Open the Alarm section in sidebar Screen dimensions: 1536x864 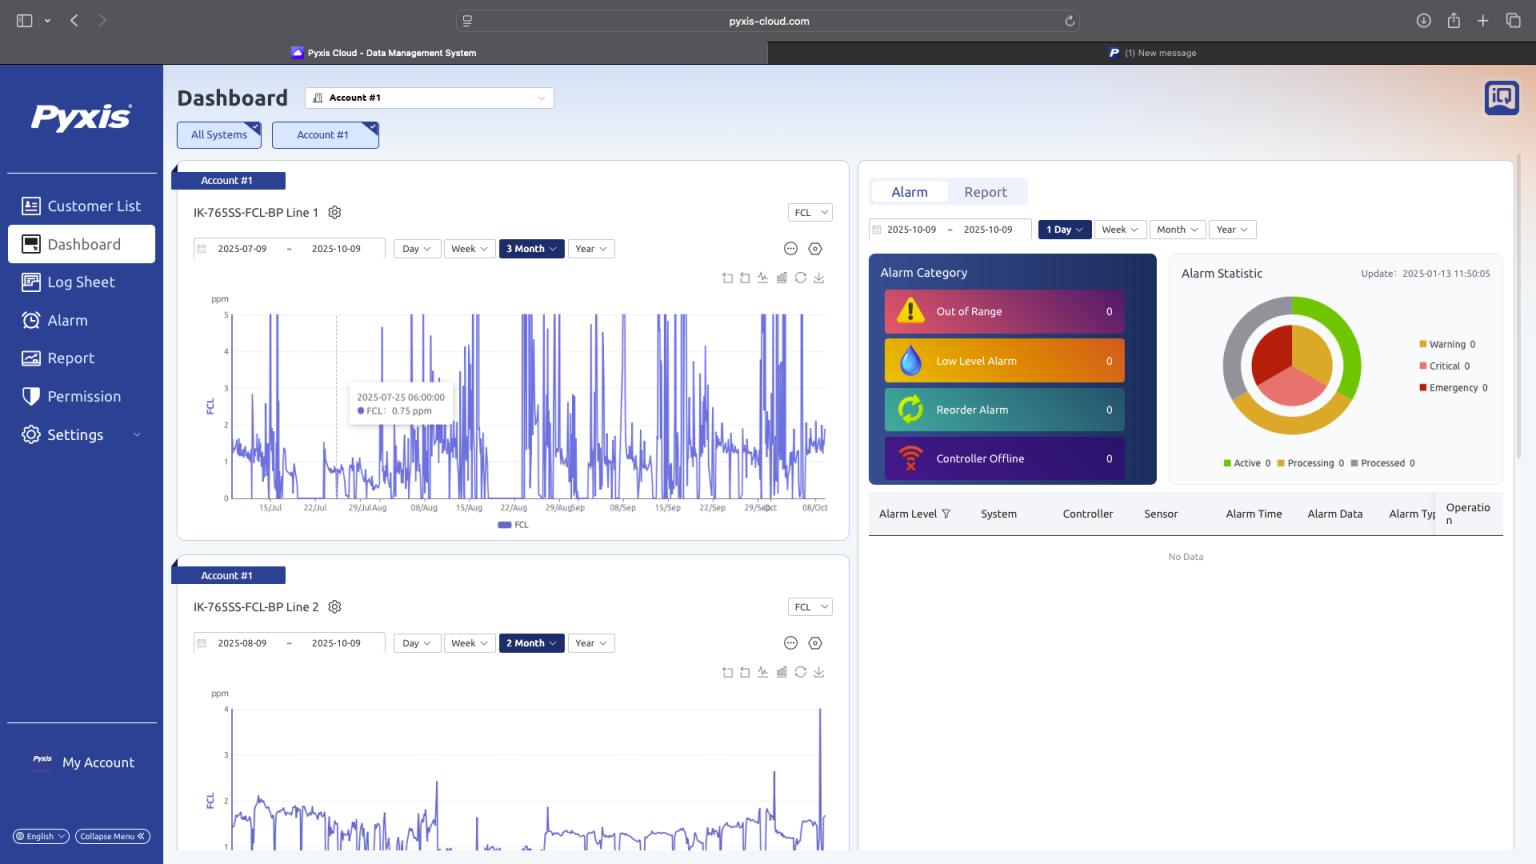click(x=67, y=320)
